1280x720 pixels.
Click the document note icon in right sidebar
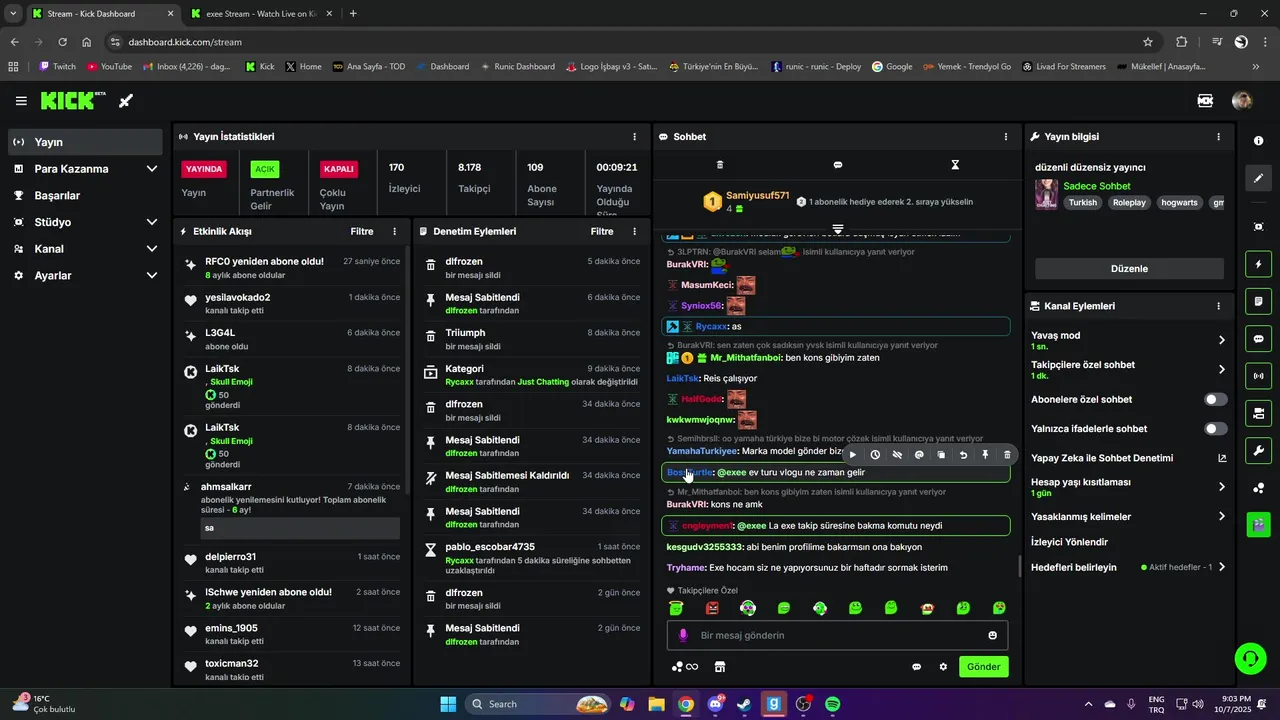click(1258, 301)
